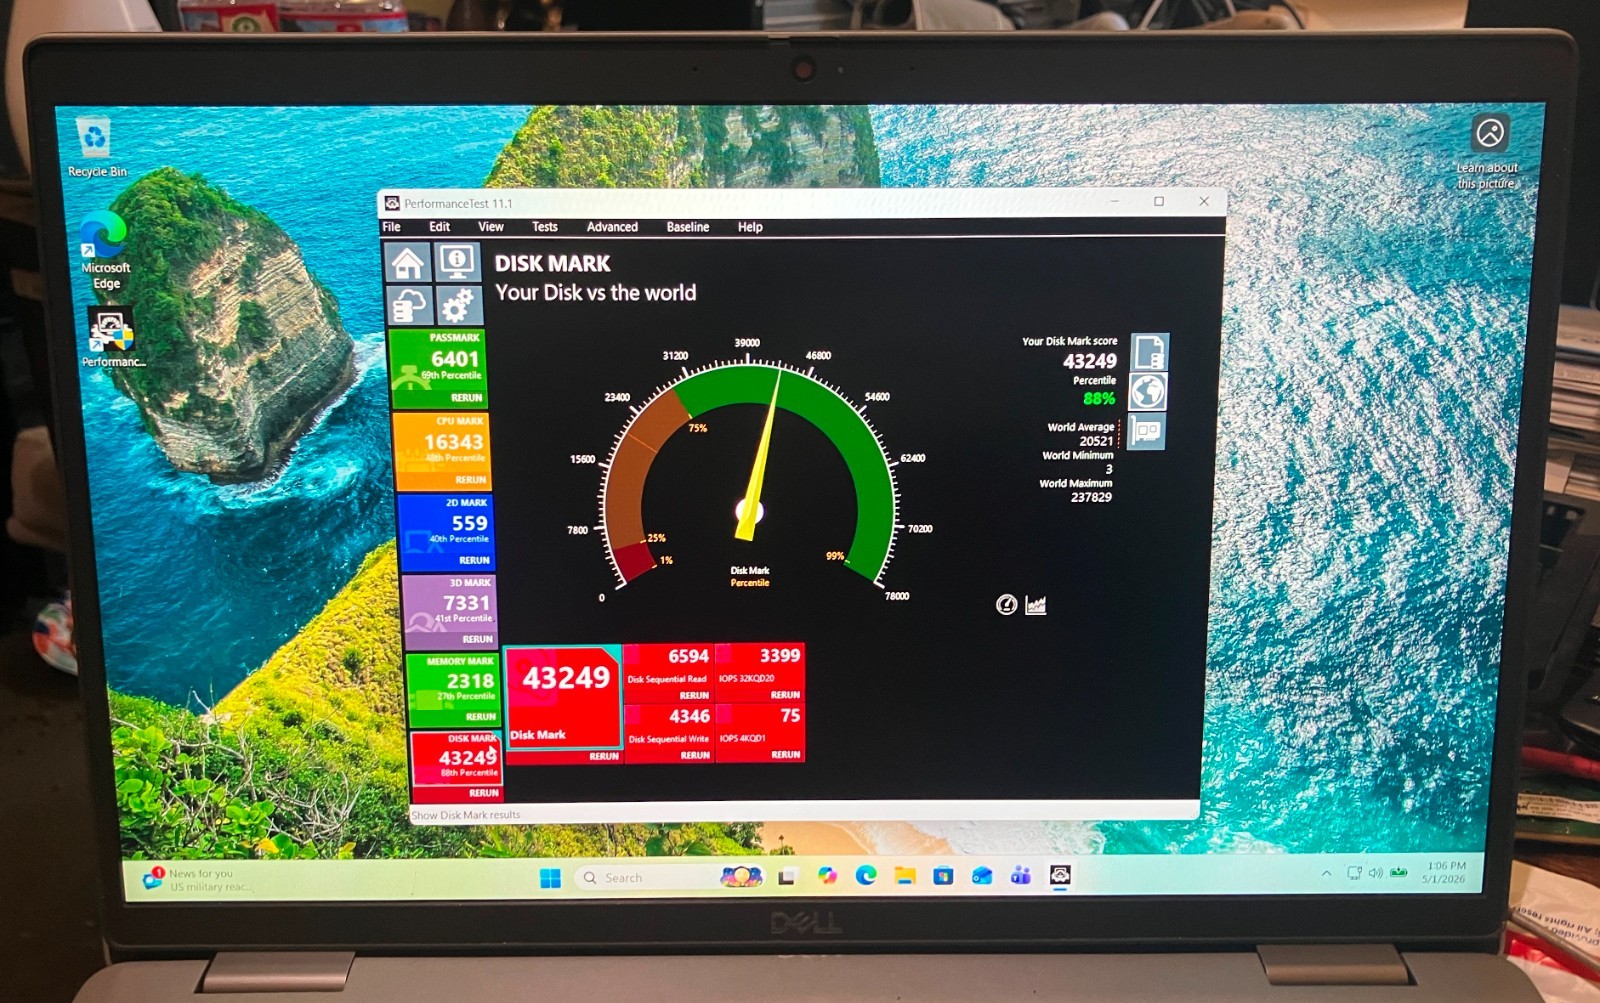This screenshot has width=1600, height=1003.
Task: Click the baseline file icon beside Disk Mark score
Action: click(1149, 352)
